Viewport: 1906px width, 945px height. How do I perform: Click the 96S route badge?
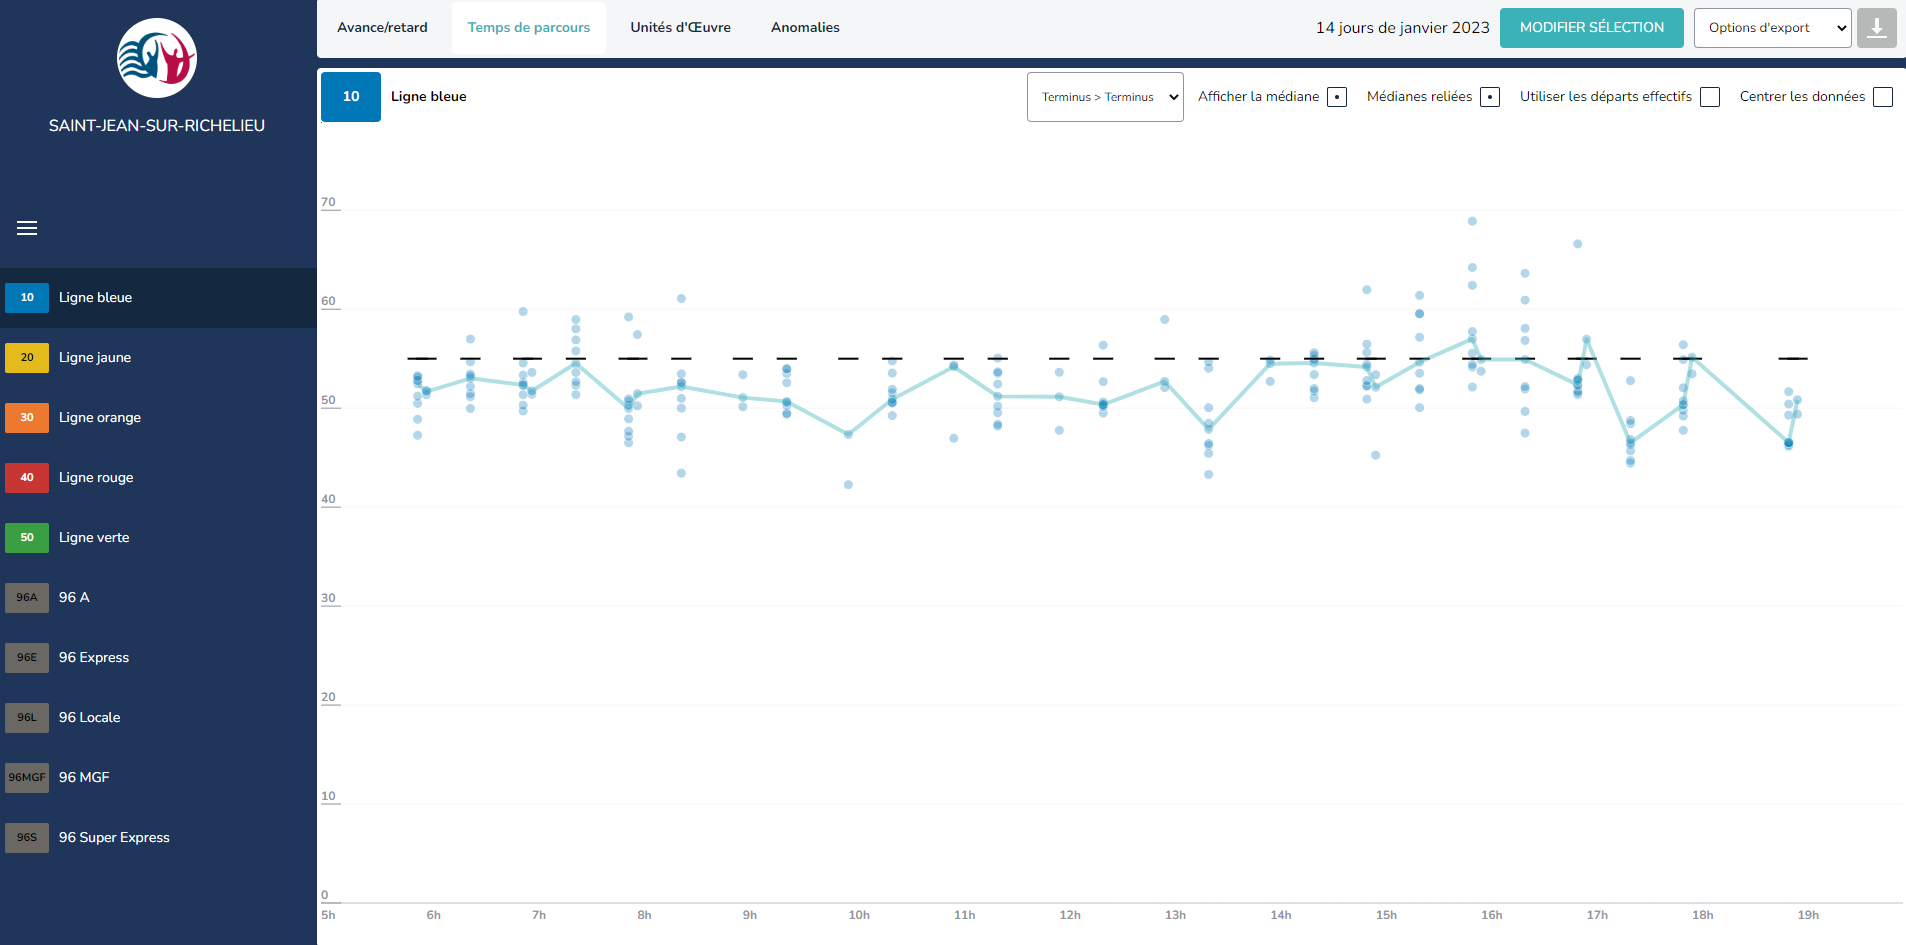(x=27, y=838)
